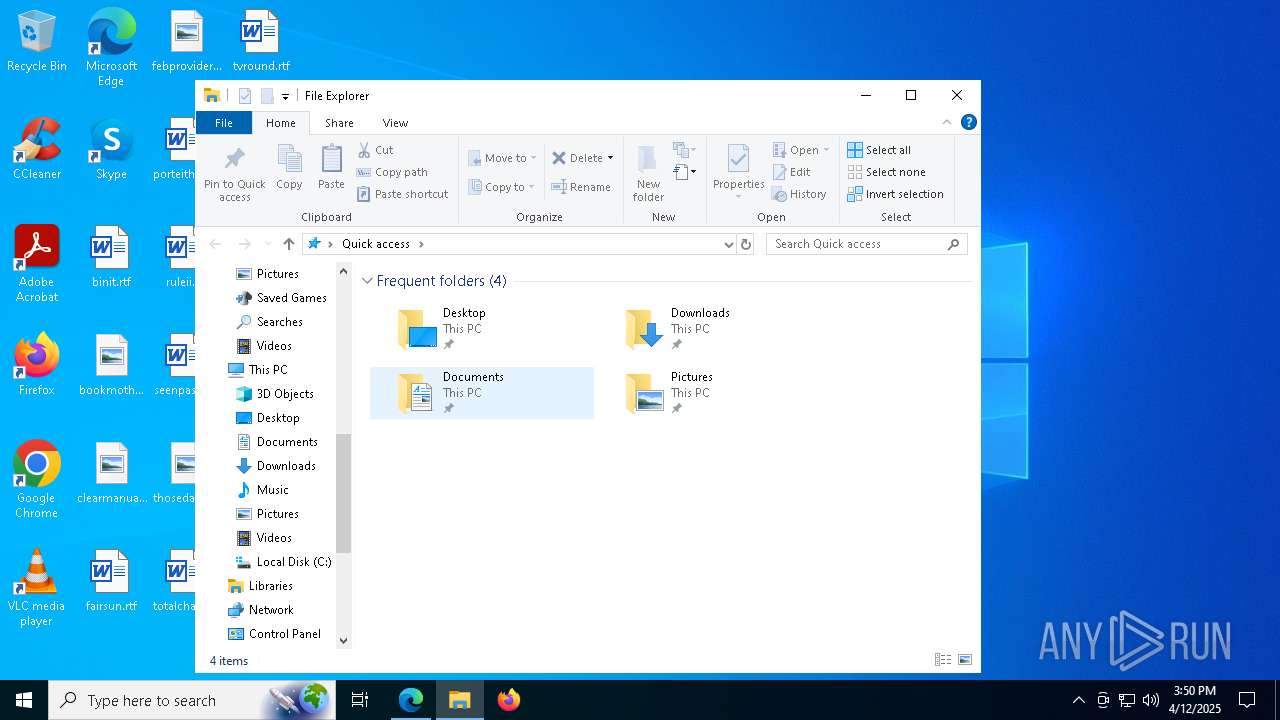The image size is (1280, 720).
Task: Click Select none
Action: coord(886,172)
